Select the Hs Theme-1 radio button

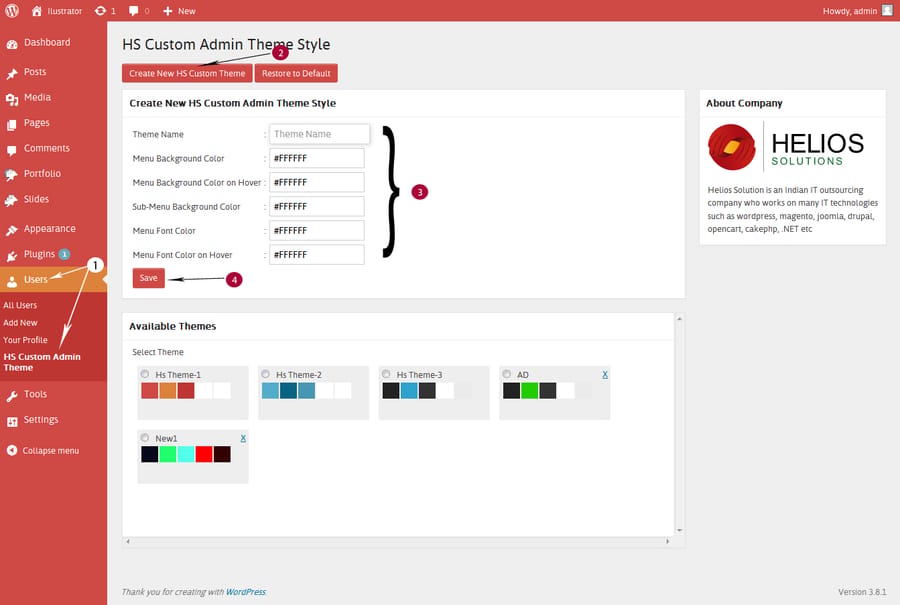145,374
